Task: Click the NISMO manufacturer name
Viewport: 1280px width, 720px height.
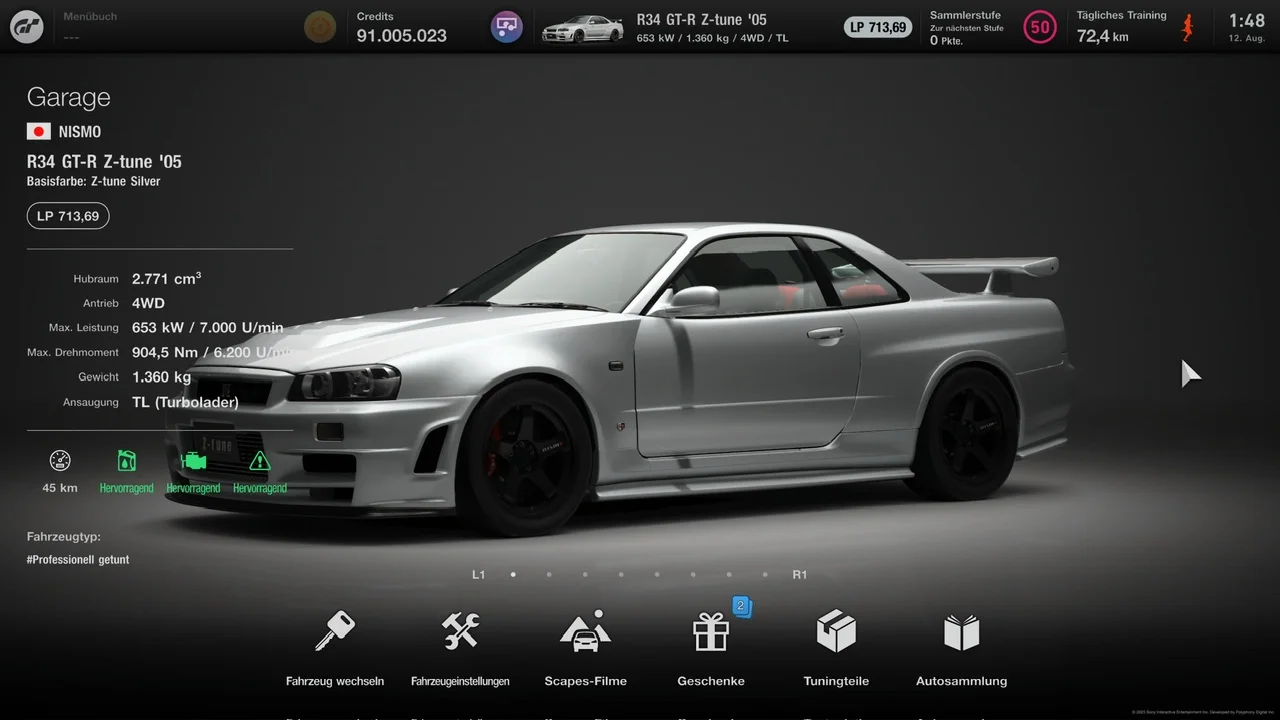Action: pos(80,132)
